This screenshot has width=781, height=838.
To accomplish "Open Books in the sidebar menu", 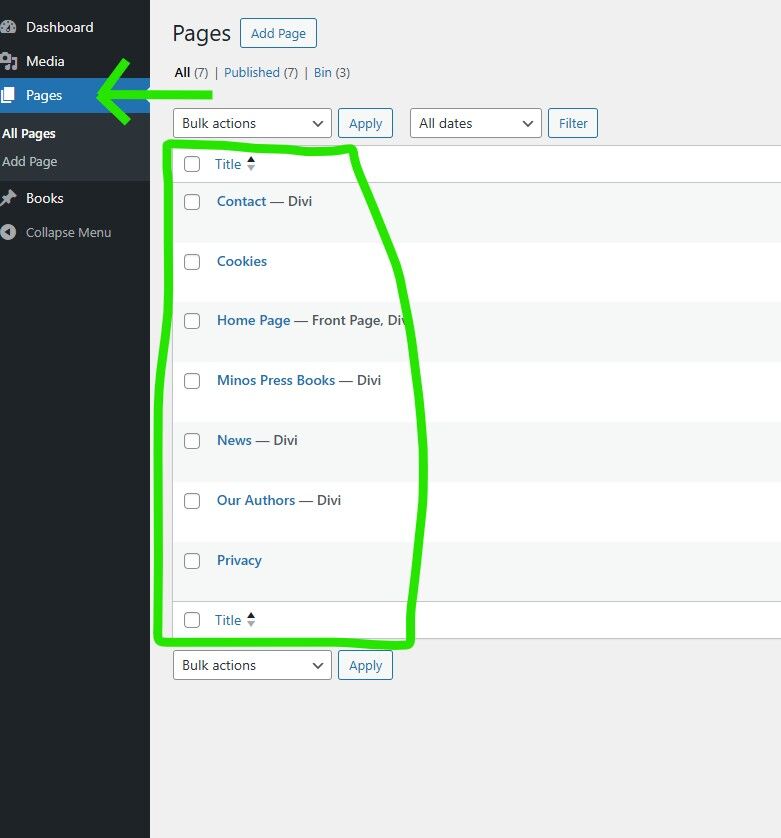I will click(45, 198).
